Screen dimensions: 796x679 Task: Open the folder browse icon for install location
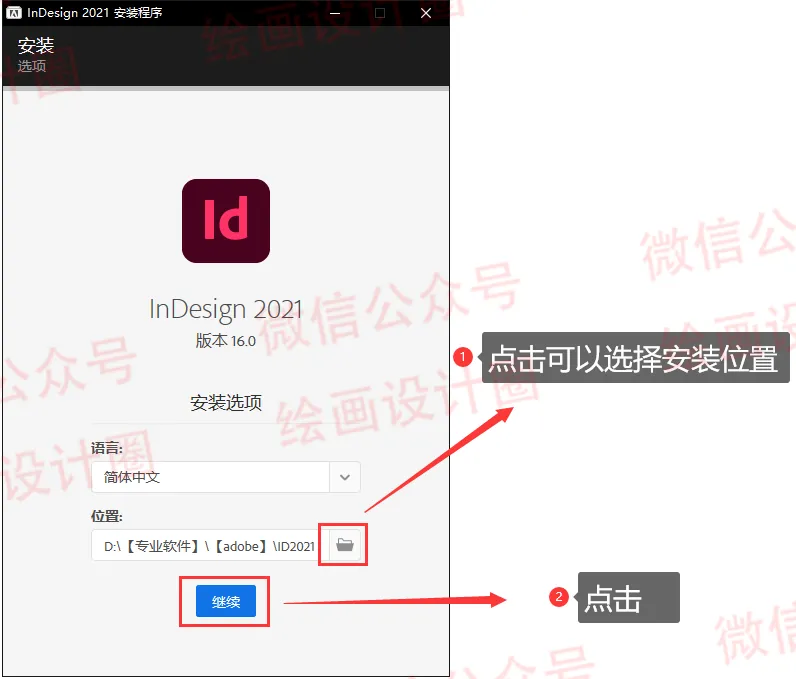[x=345, y=545]
